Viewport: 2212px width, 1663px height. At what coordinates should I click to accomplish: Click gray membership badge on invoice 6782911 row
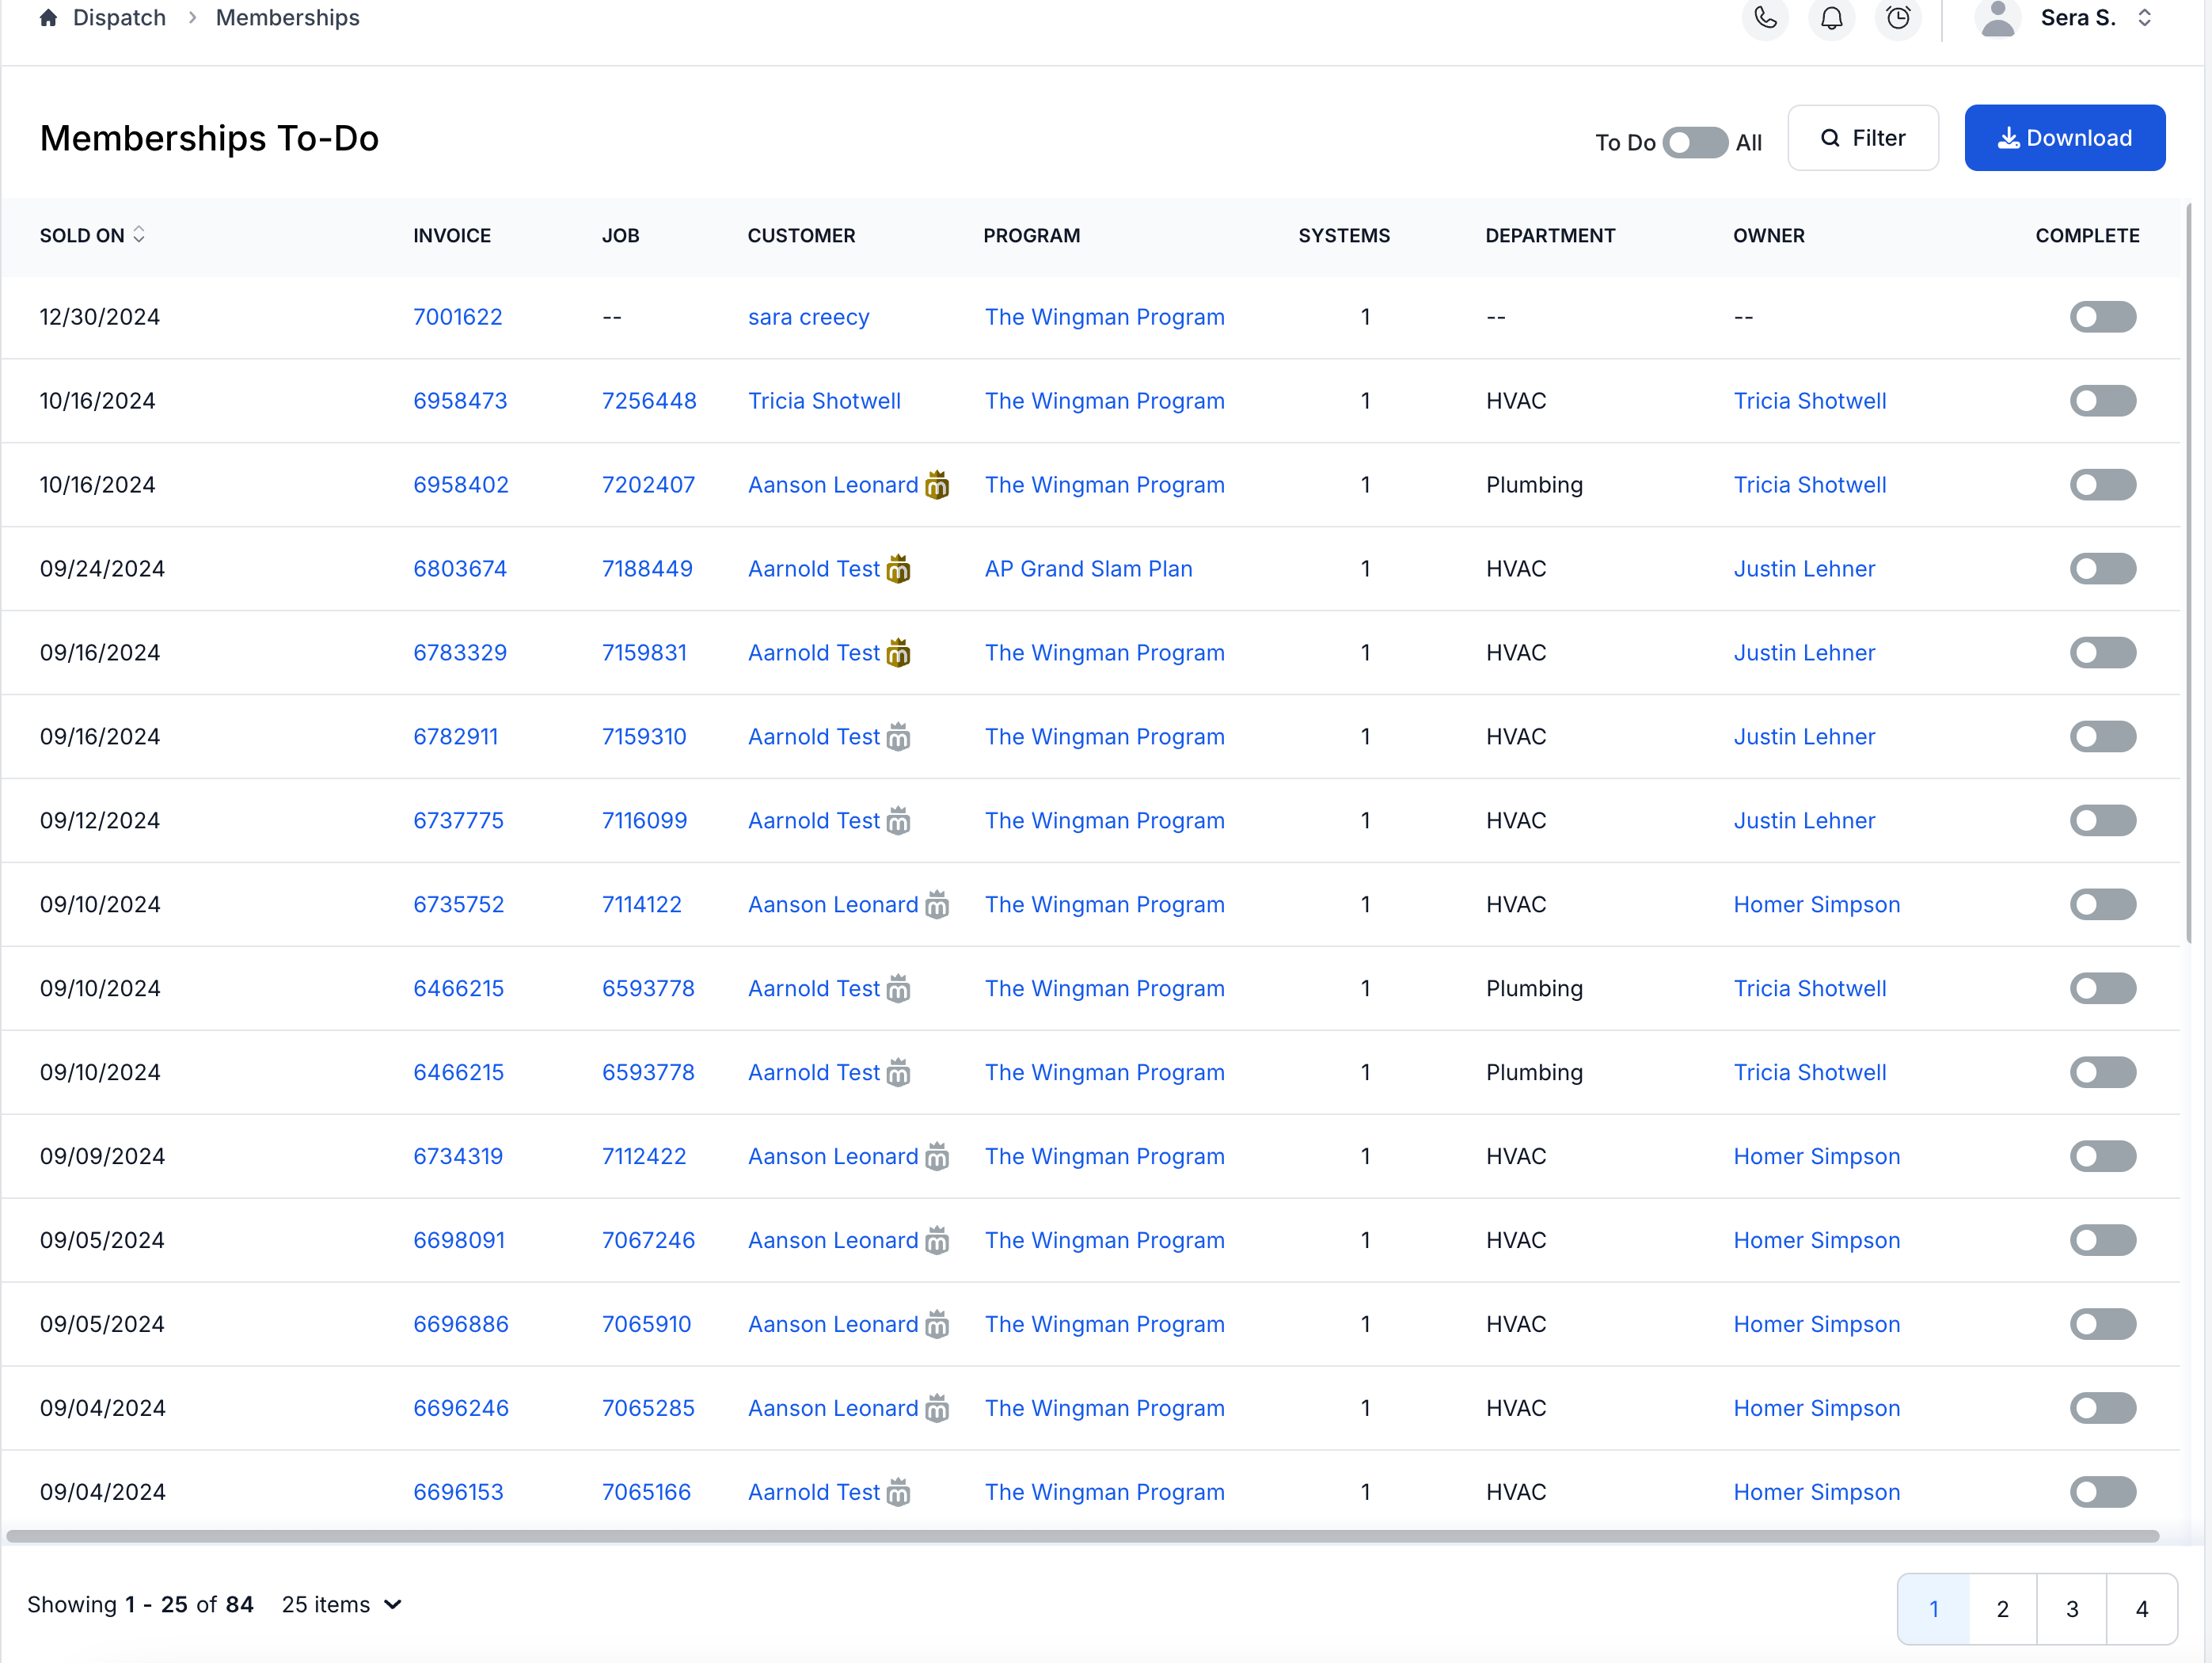tap(898, 737)
